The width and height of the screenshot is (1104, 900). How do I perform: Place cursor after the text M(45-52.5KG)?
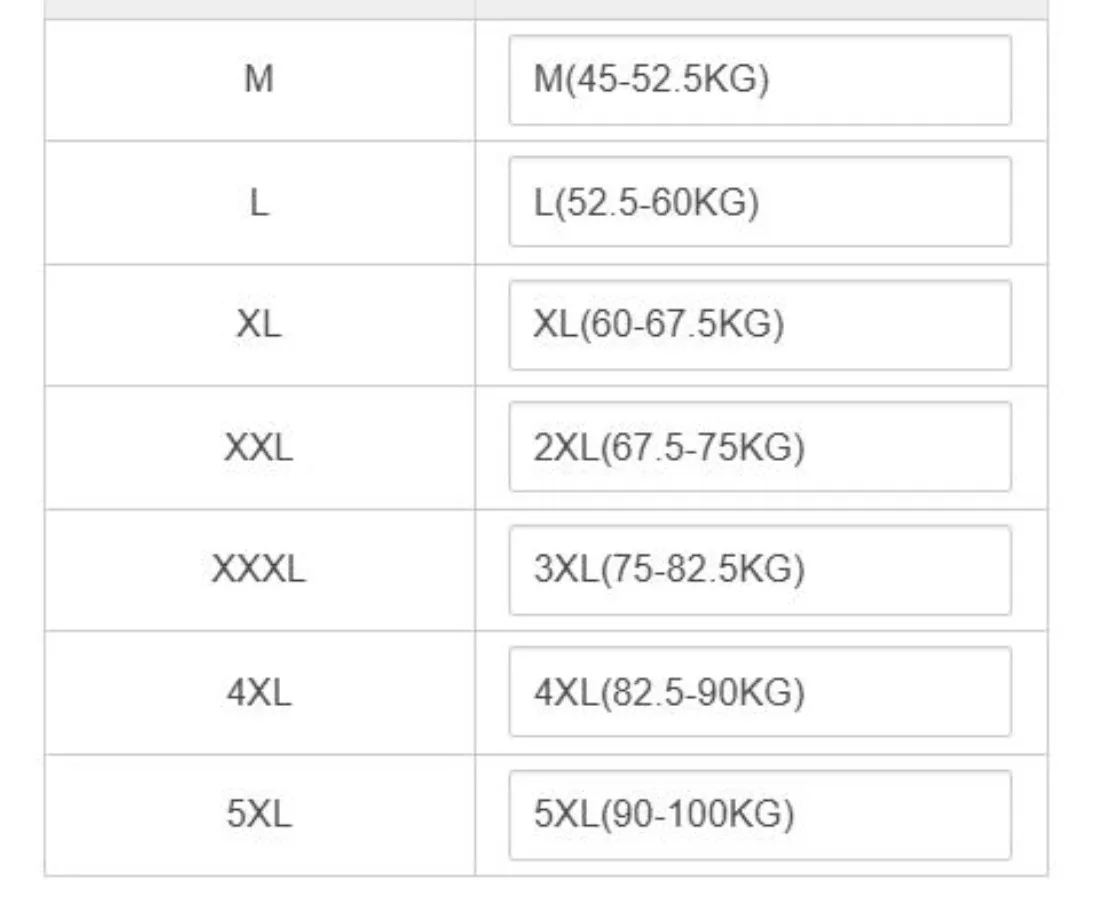pyautogui.click(x=773, y=80)
